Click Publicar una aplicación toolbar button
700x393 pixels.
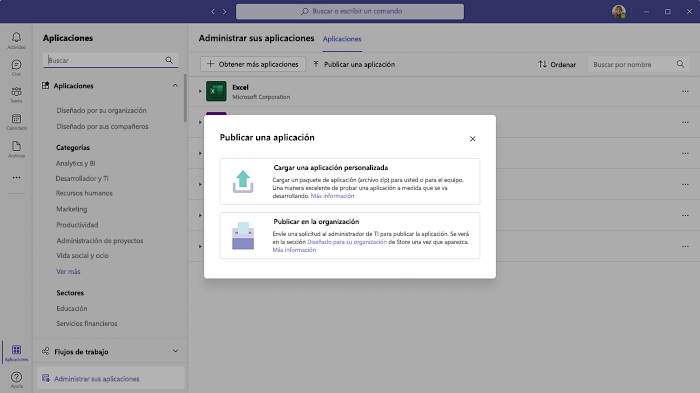click(354, 64)
